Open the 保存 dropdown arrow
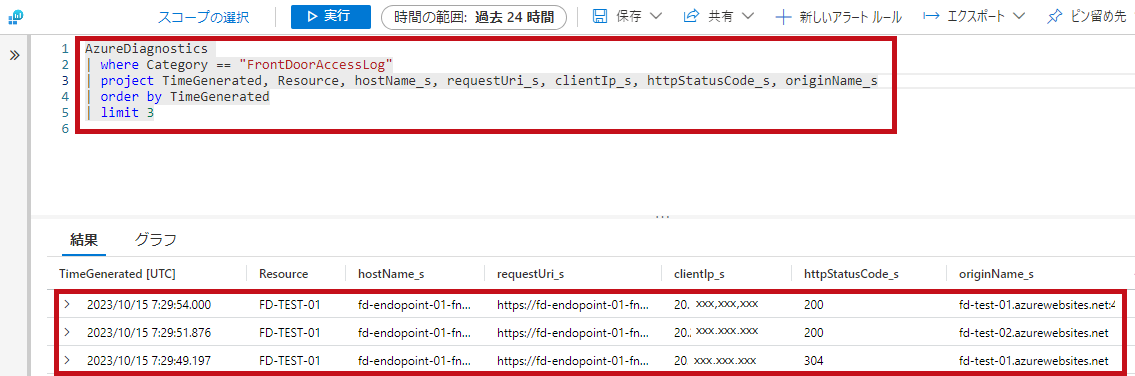 click(x=657, y=17)
